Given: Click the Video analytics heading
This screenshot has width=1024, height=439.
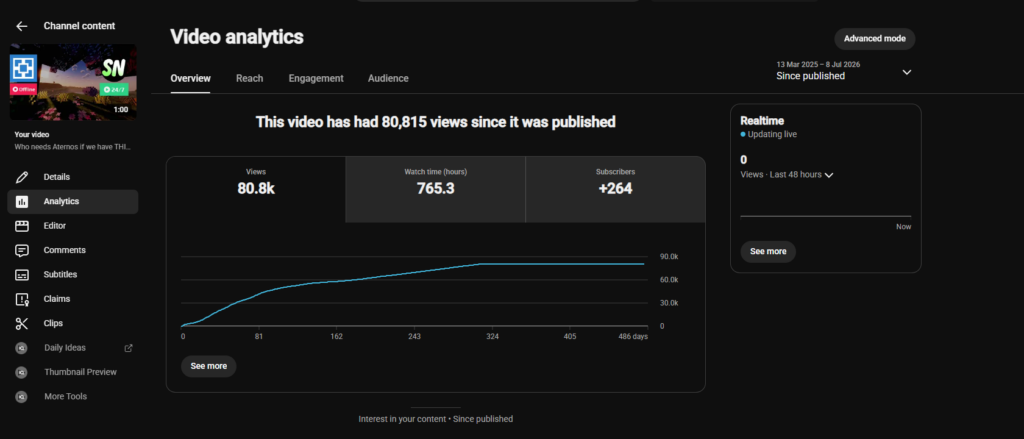Looking at the screenshot, I should 236,37.
